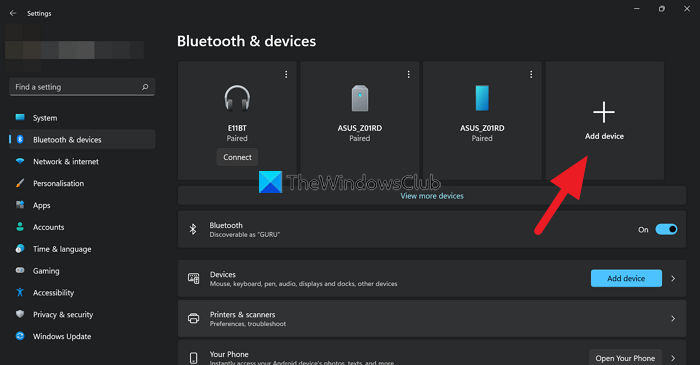Expand the Printers & scanners chevron
This screenshot has height=365, width=700.
(673, 319)
